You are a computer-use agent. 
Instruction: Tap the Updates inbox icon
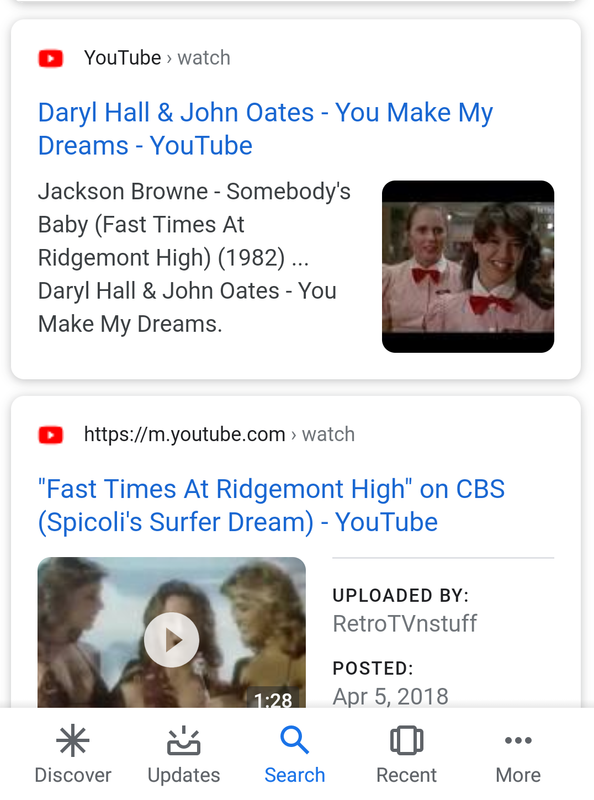click(184, 740)
